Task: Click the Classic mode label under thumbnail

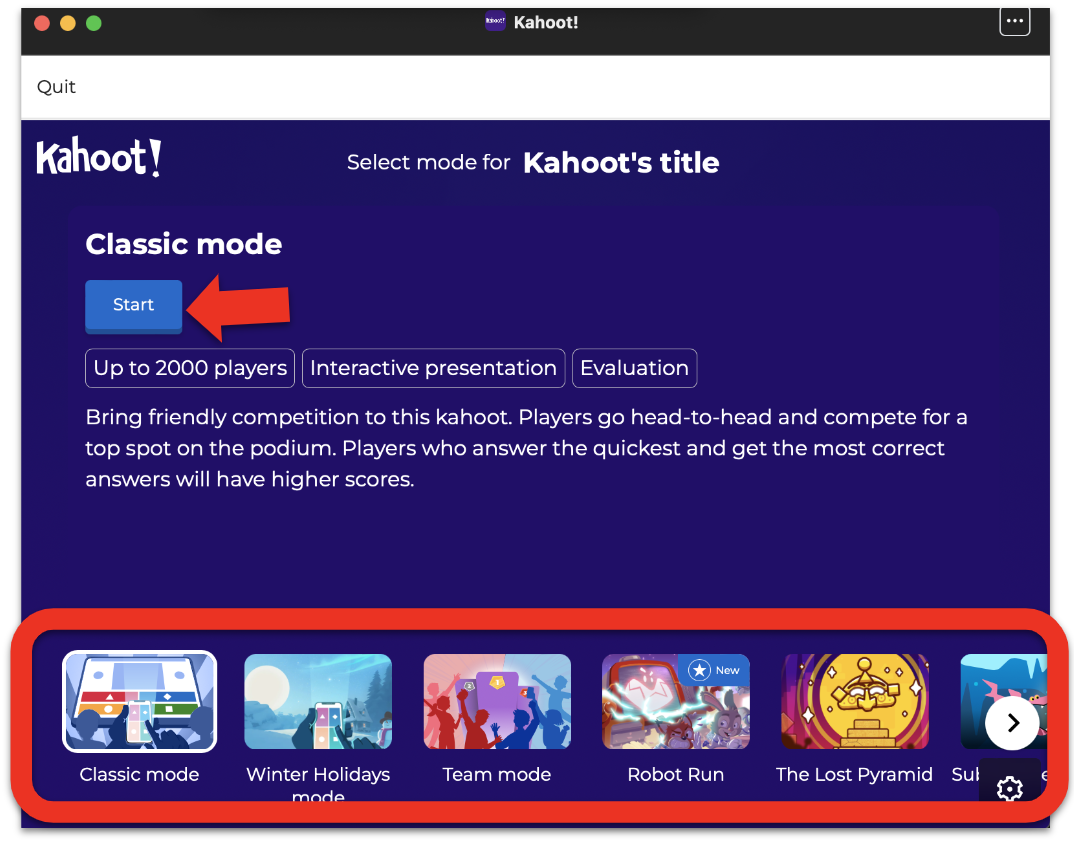Action: pos(140,775)
